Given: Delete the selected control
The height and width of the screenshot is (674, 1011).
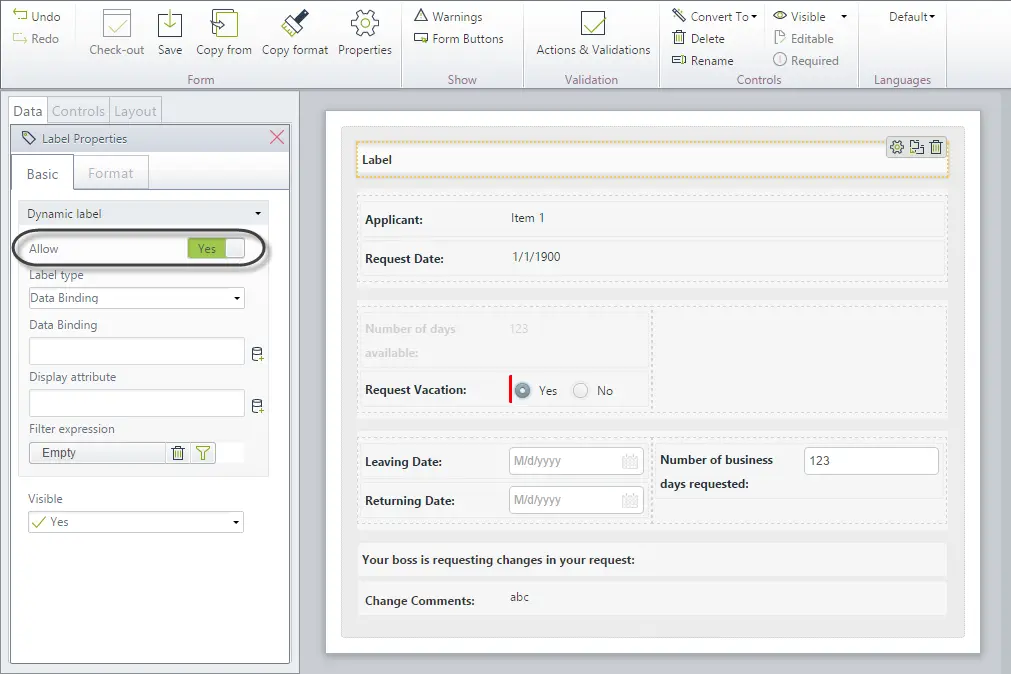Looking at the screenshot, I should 698,38.
